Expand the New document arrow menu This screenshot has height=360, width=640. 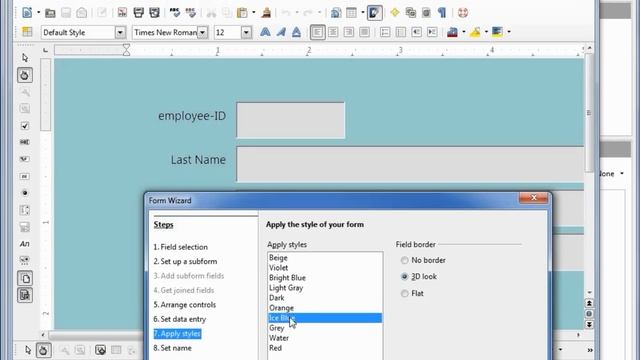pyautogui.click(x=38, y=13)
